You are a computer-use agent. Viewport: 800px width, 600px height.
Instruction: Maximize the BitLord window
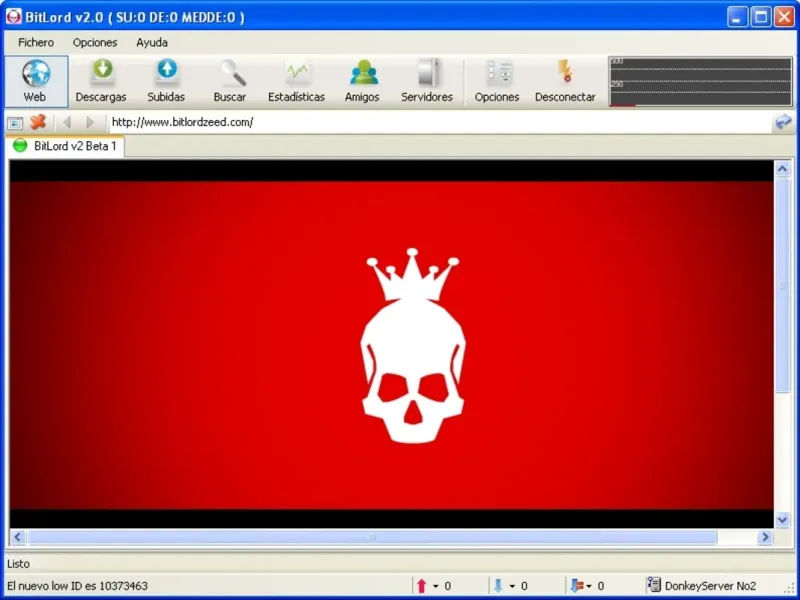pyautogui.click(x=760, y=17)
